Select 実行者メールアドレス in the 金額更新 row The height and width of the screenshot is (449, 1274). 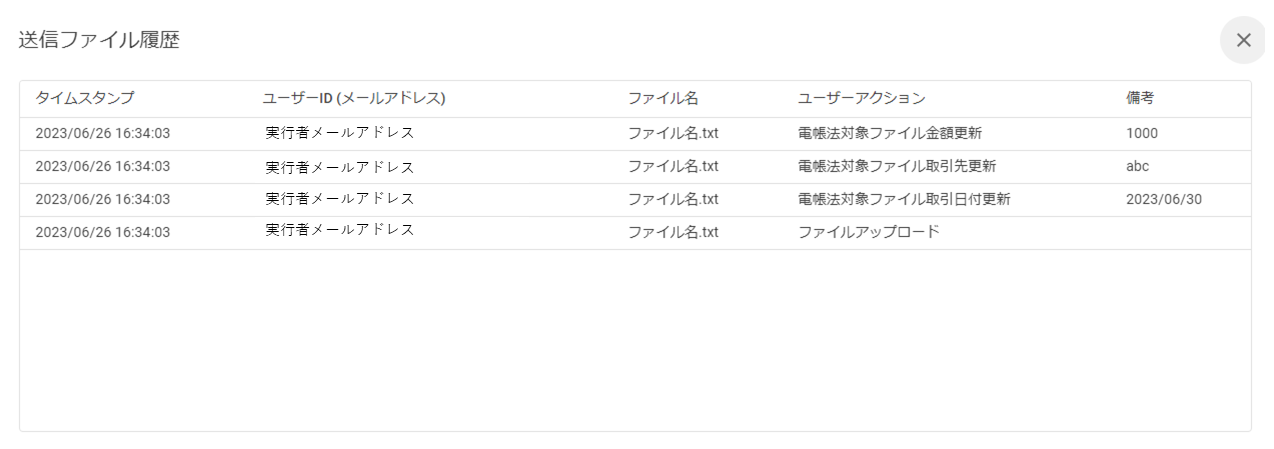340,133
